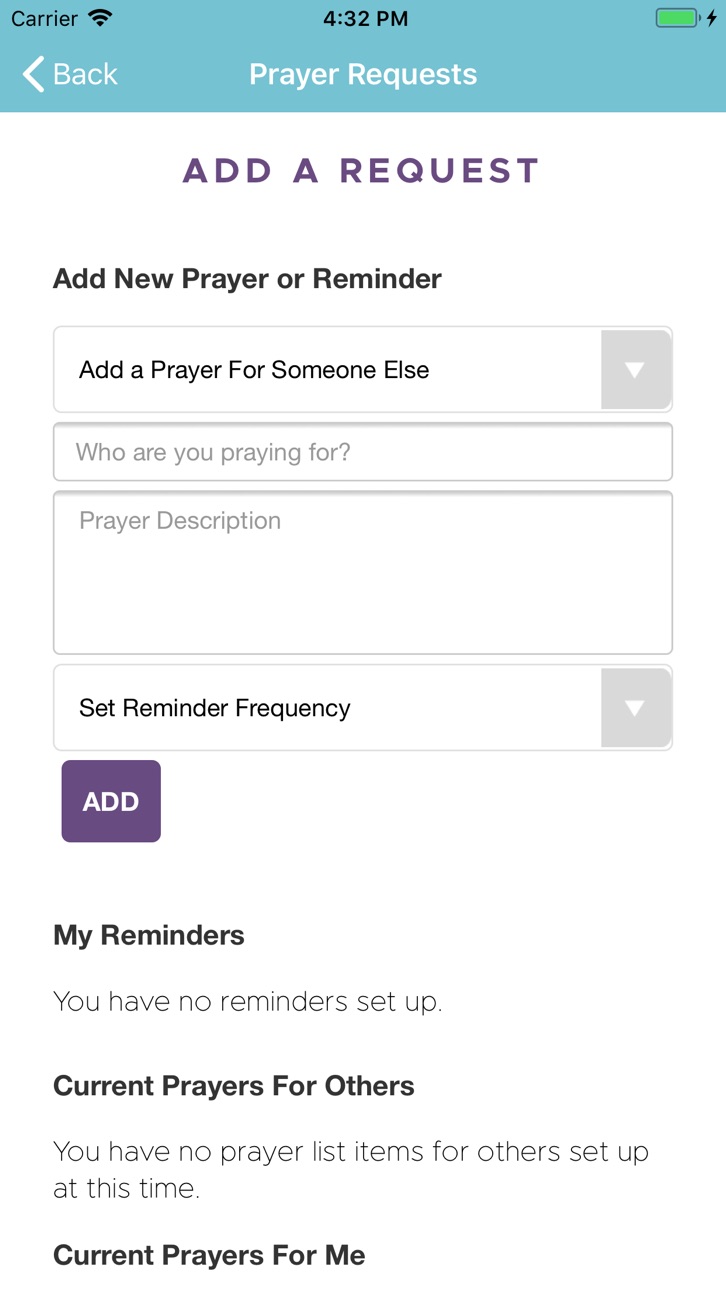Open the Set Reminder Frequency combo box
The width and height of the screenshot is (726, 1290).
click(363, 708)
